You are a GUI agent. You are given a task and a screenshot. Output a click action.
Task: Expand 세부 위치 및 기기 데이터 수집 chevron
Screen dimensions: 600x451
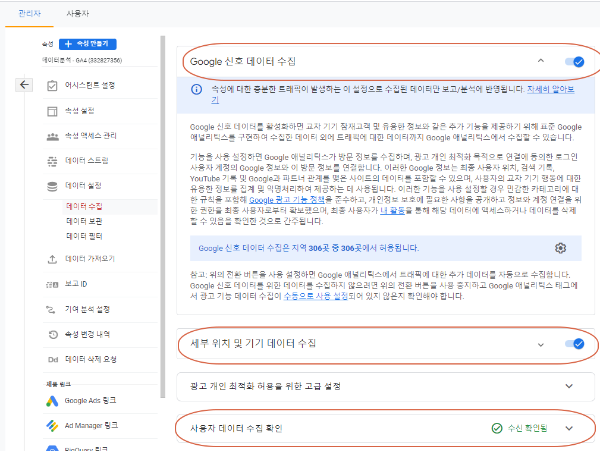click(x=540, y=344)
